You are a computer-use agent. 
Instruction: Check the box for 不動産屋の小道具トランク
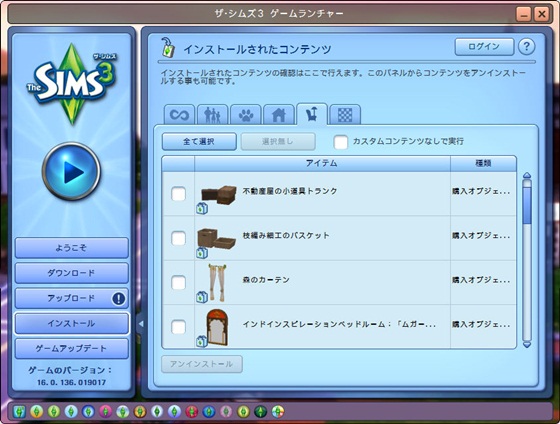tap(179, 194)
